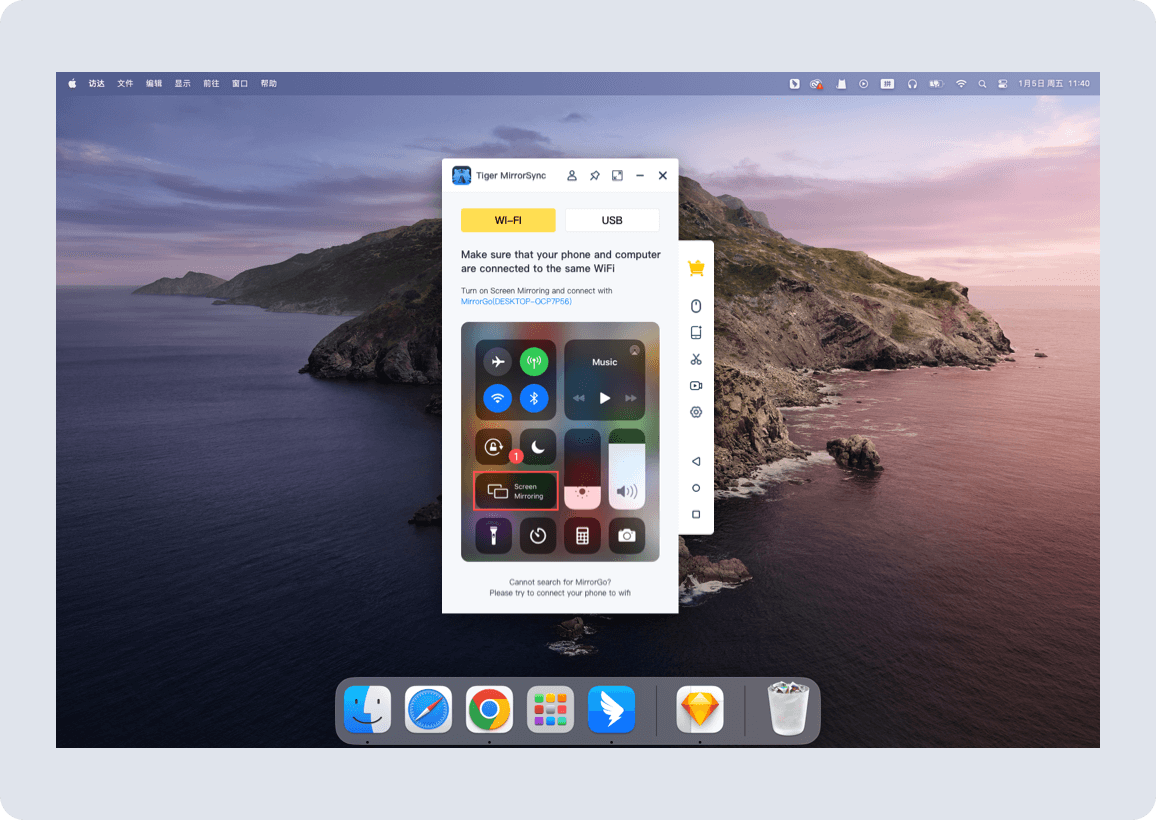The image size is (1156, 820).
Task: Open settings via the hexagon gear icon
Action: [x=696, y=412]
